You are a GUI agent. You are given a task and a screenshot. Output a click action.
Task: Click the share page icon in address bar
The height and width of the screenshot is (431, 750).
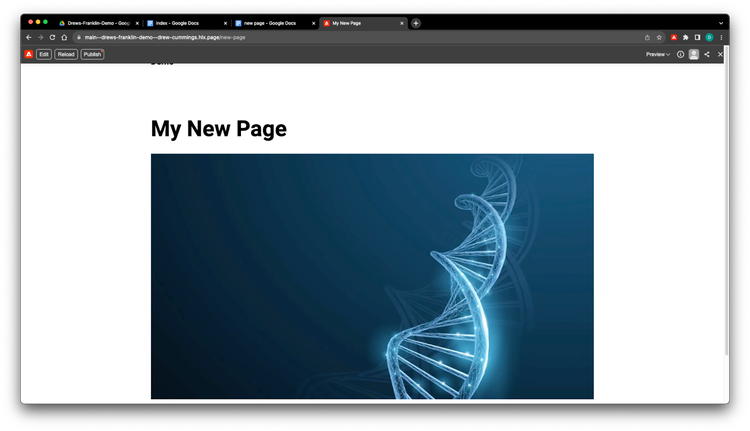647,37
